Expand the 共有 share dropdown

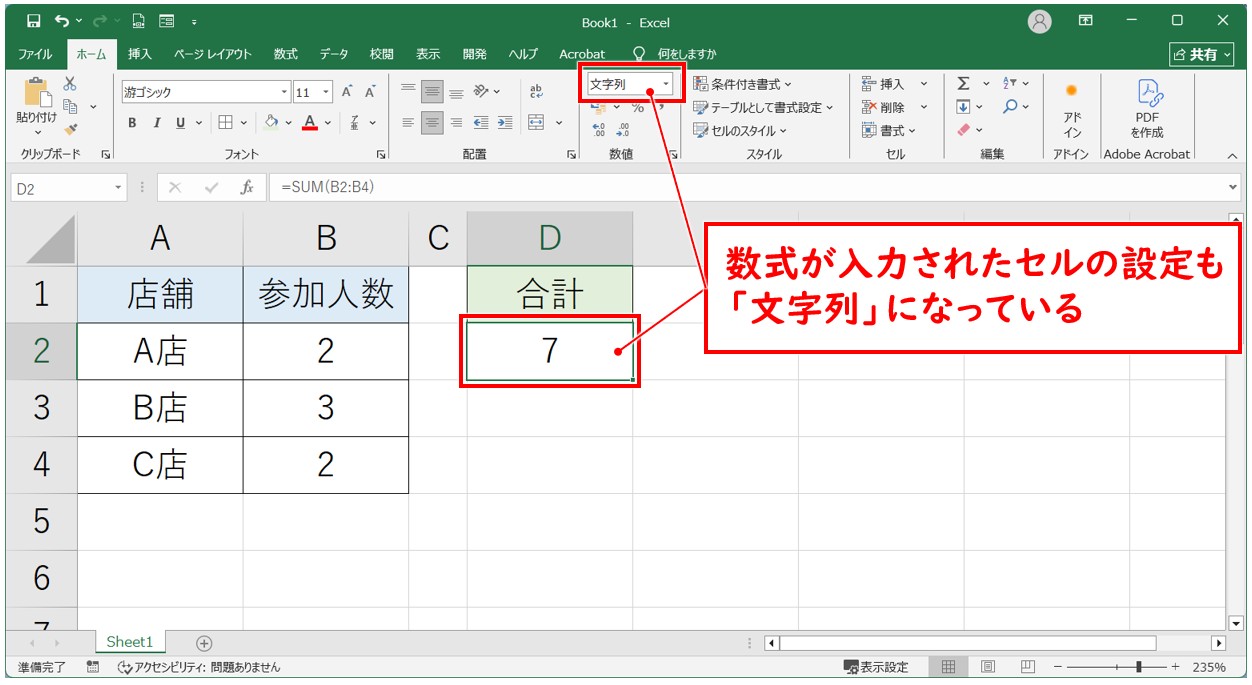point(1225,55)
